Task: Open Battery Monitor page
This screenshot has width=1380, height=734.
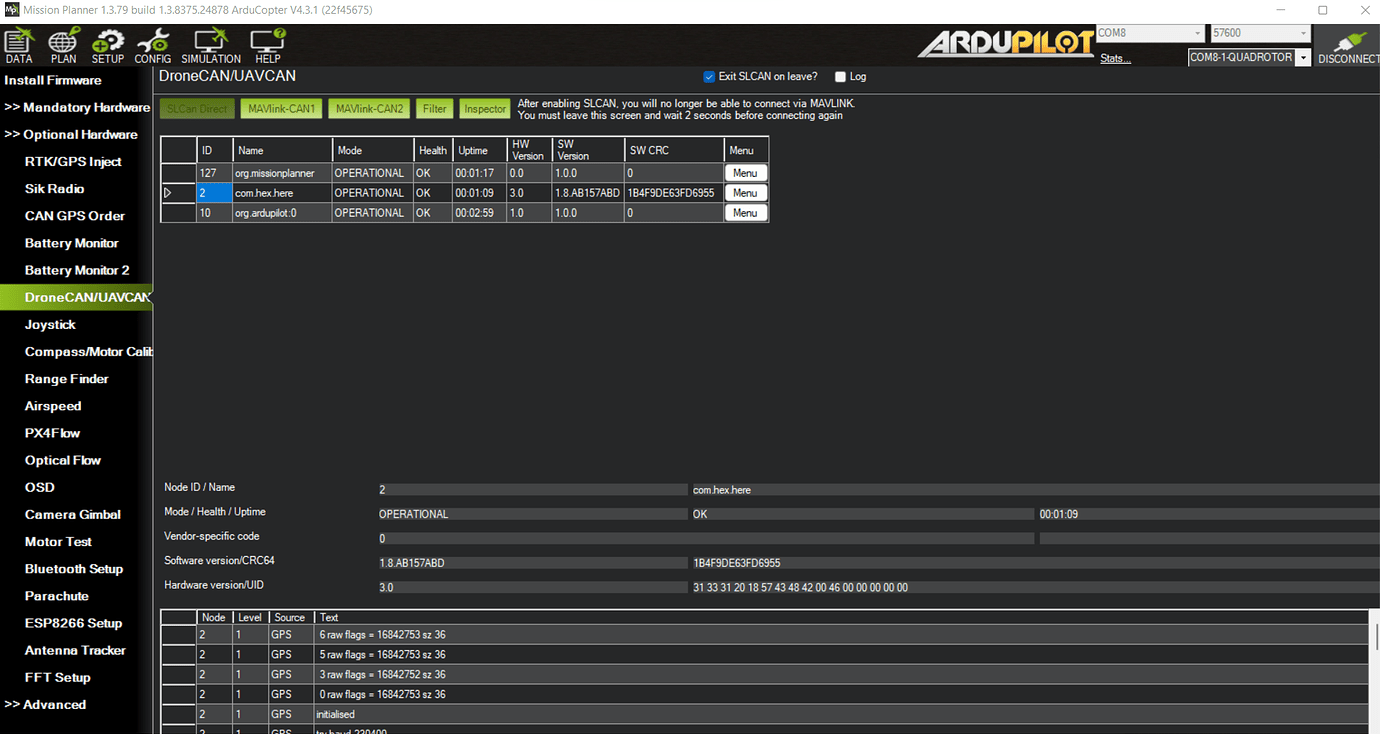Action: 72,243
